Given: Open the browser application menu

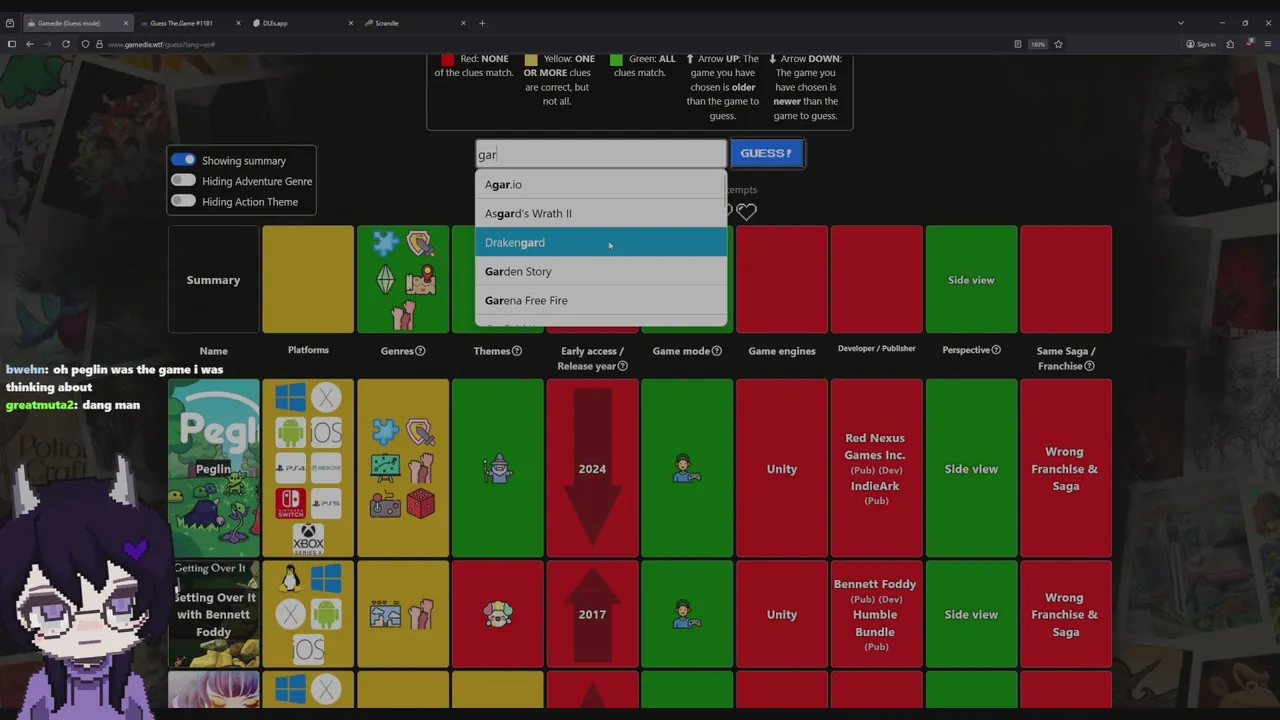Looking at the screenshot, I should point(1268,44).
